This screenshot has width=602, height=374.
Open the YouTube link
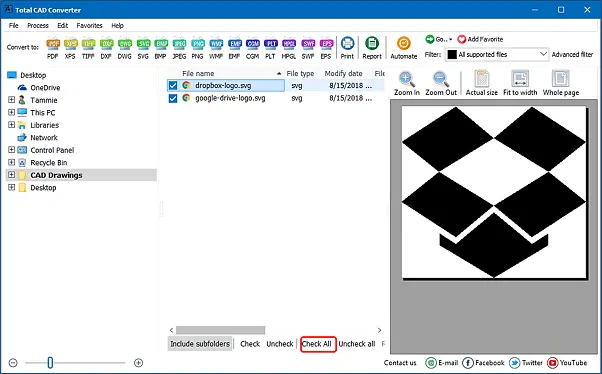[x=567, y=362]
